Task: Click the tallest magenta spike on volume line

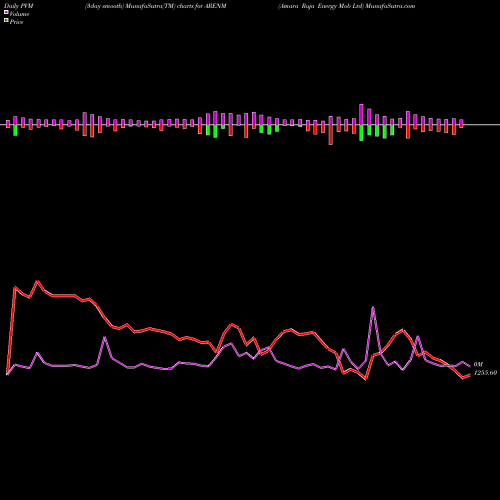Action: [373, 307]
